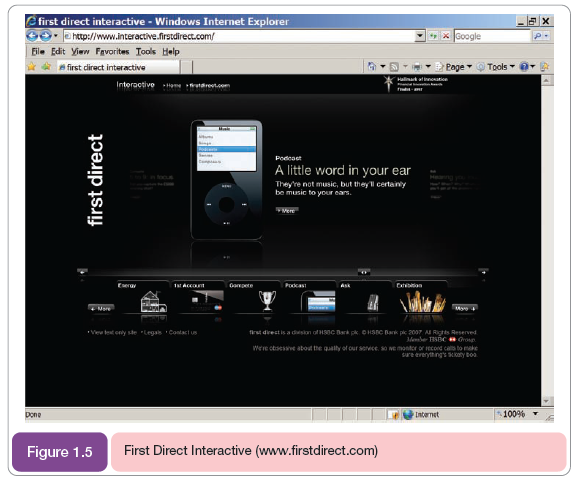Open the File menu
Screen dimensions: 576x481
(38, 51)
